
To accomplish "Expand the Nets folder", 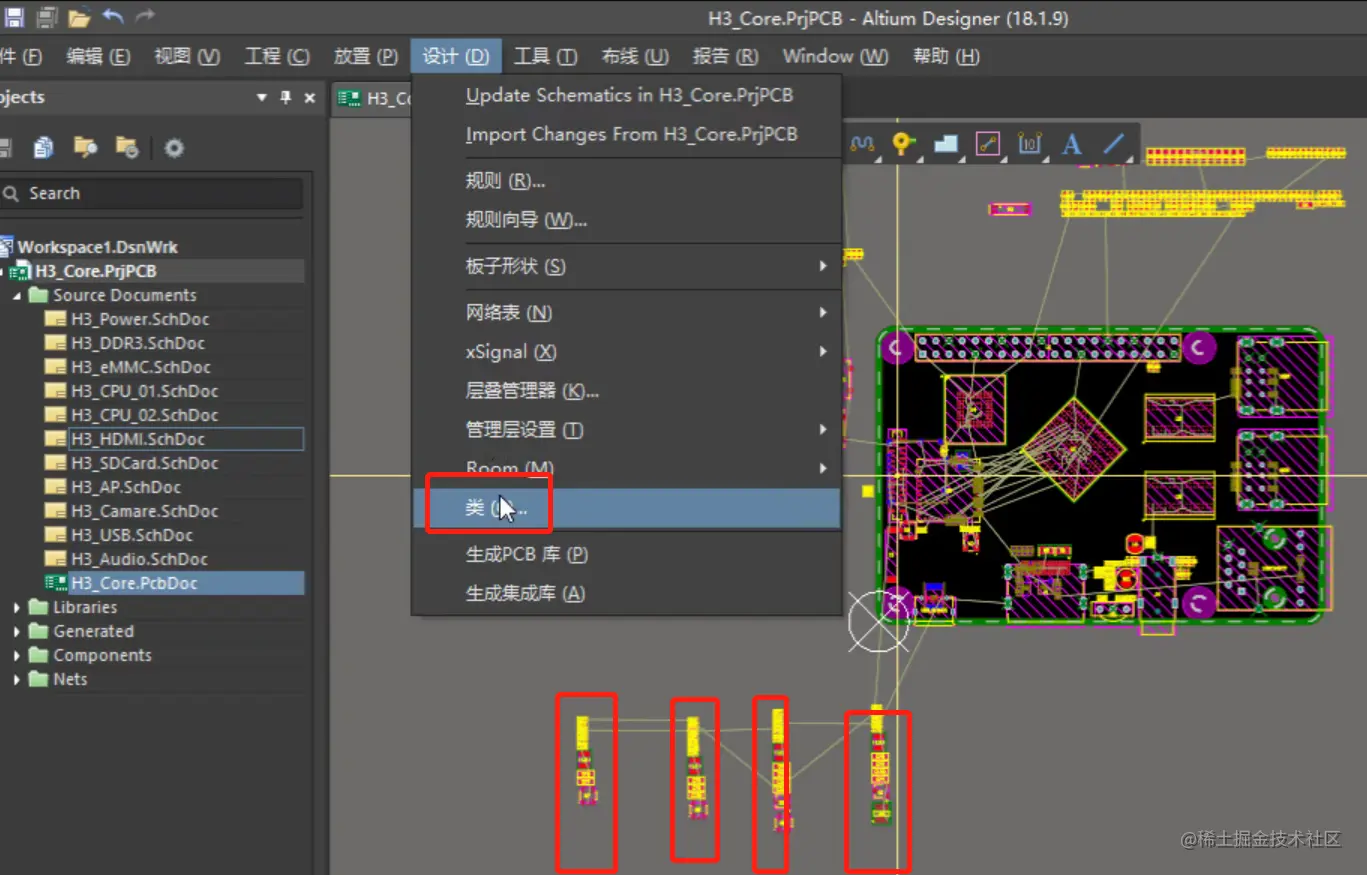I will [17, 679].
